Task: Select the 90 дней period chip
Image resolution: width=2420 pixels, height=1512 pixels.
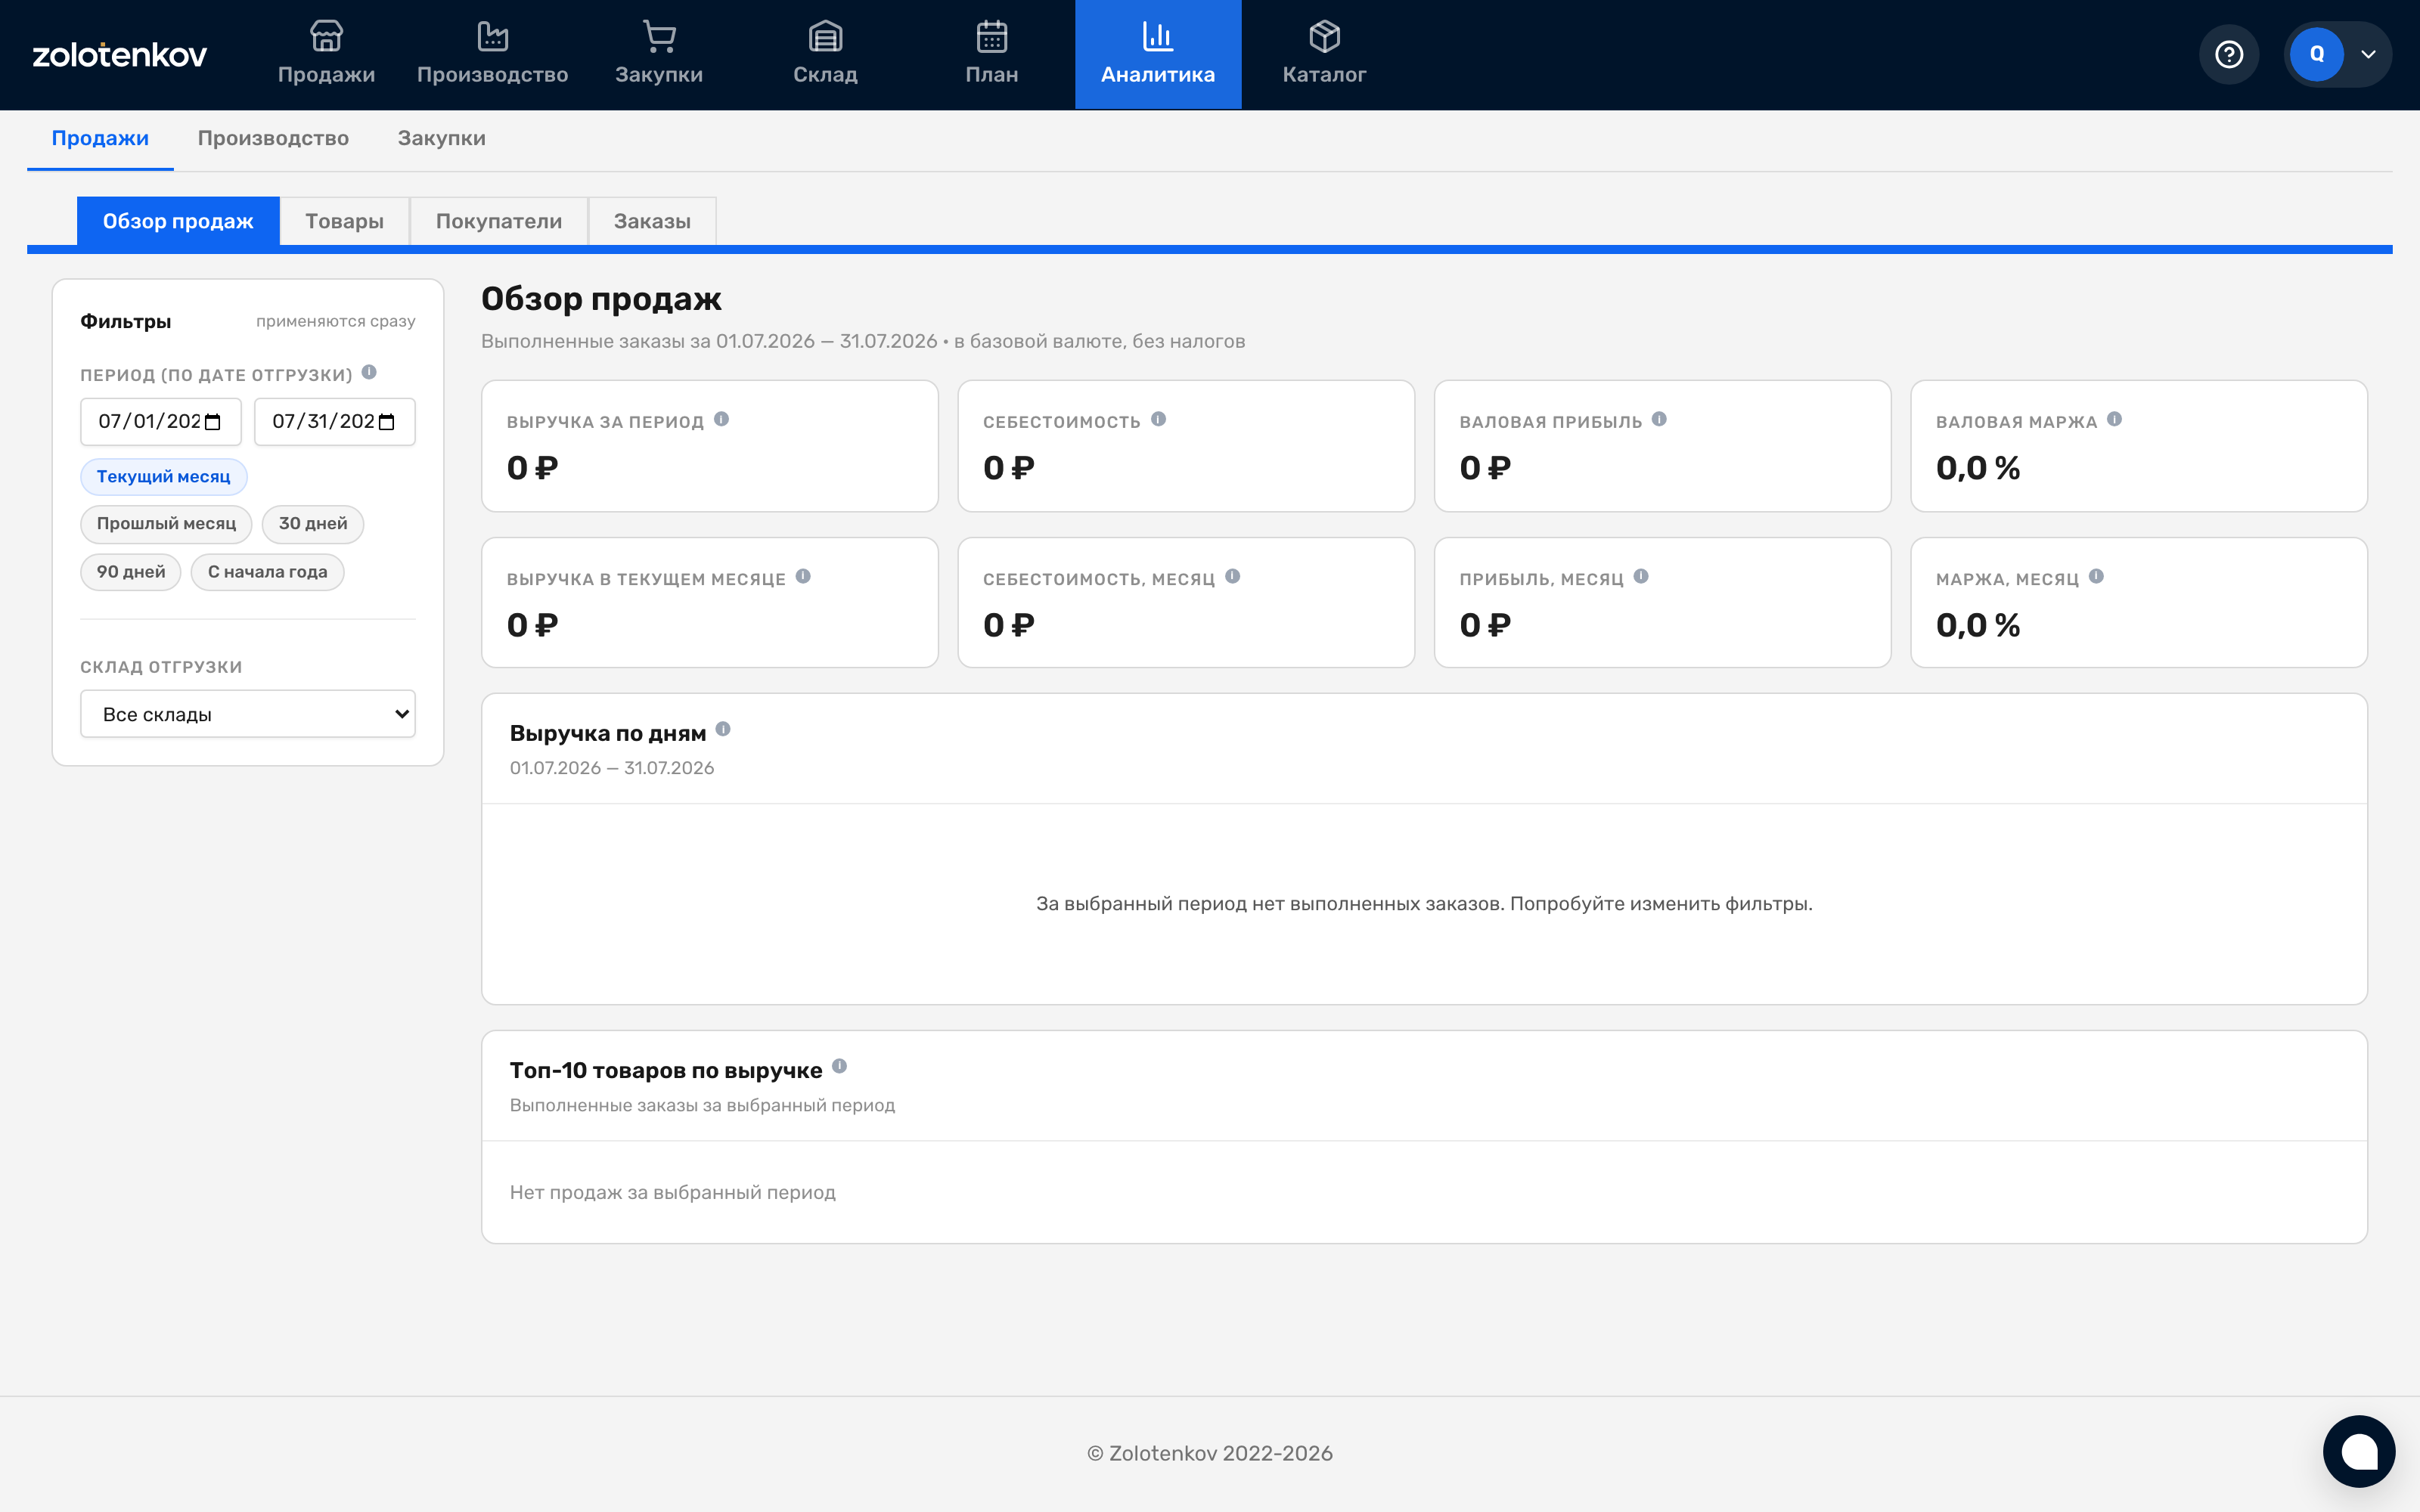Action: tap(131, 572)
